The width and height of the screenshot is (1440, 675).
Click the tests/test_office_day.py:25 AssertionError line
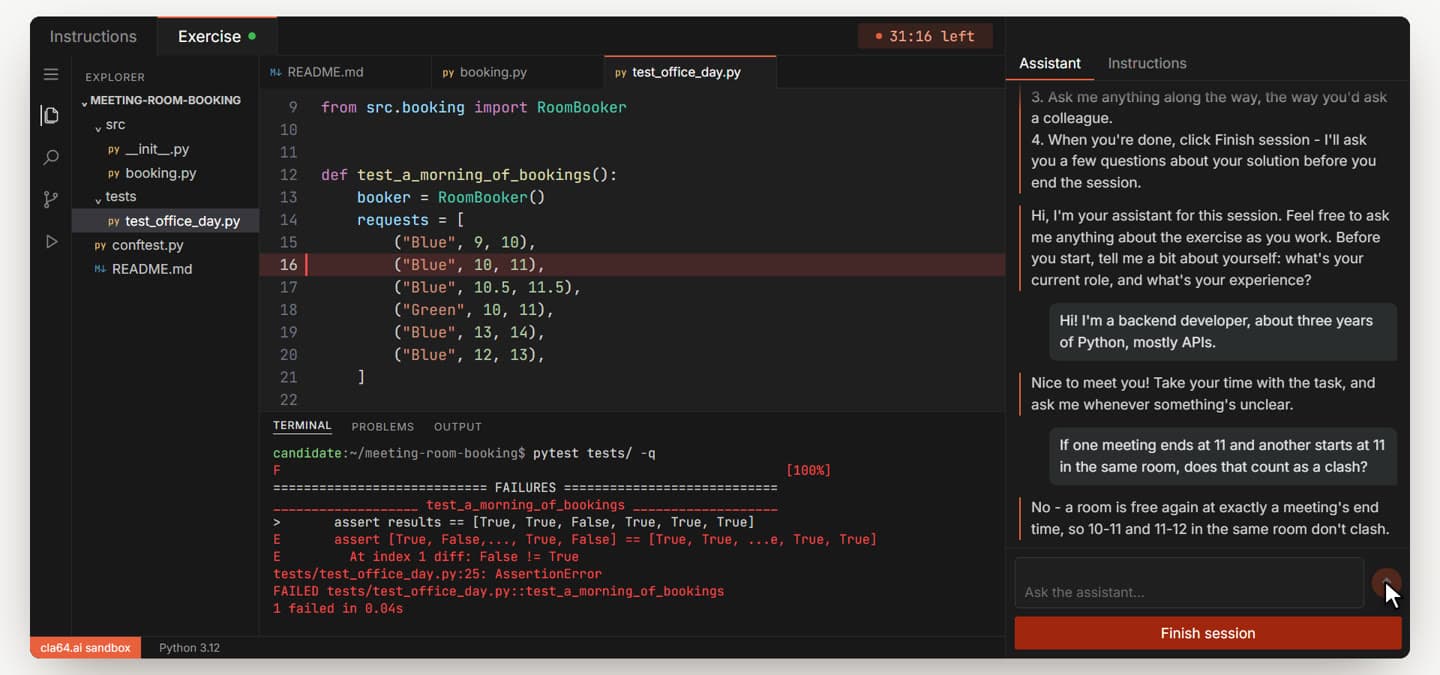[x=437, y=574]
